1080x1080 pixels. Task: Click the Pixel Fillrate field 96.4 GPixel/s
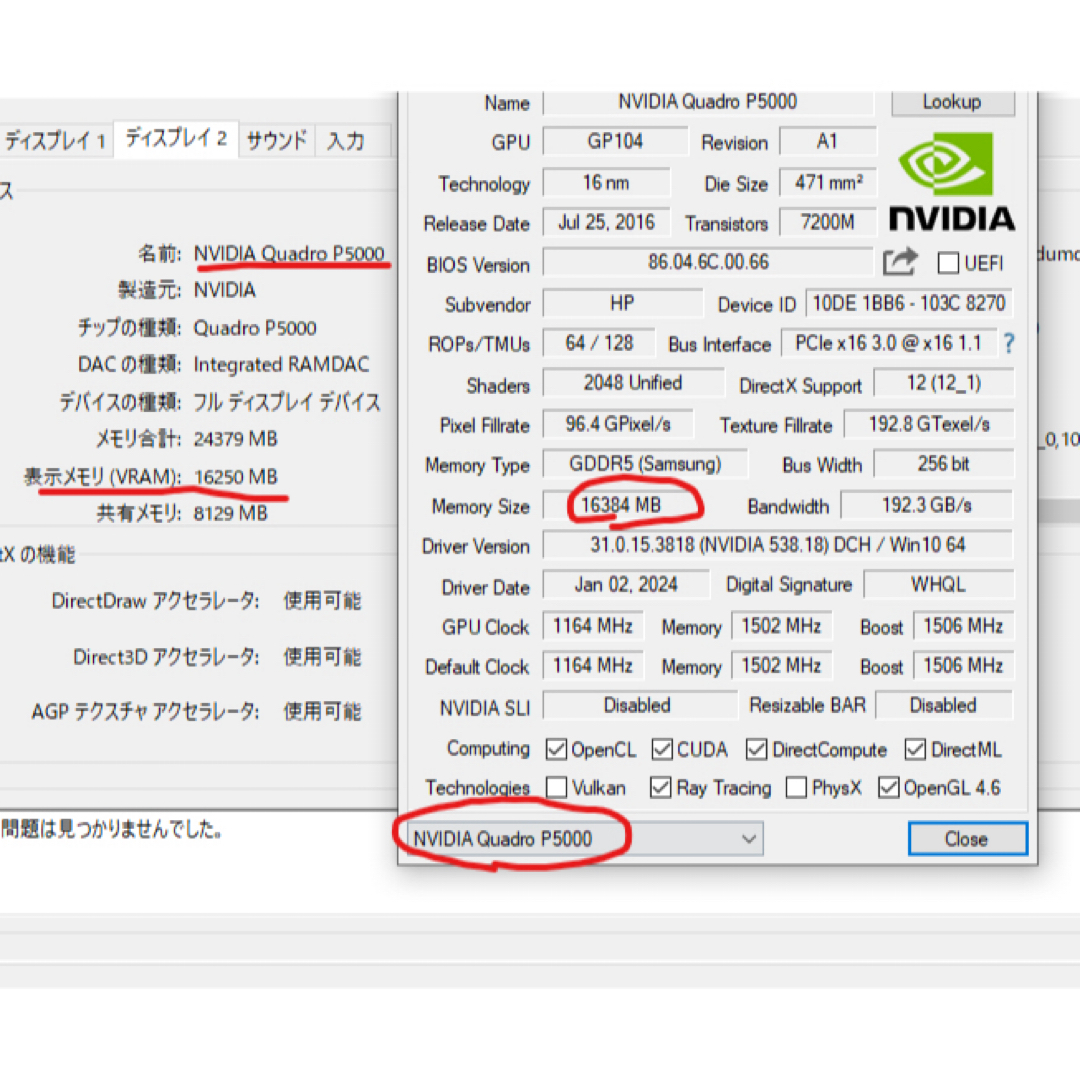tap(618, 424)
